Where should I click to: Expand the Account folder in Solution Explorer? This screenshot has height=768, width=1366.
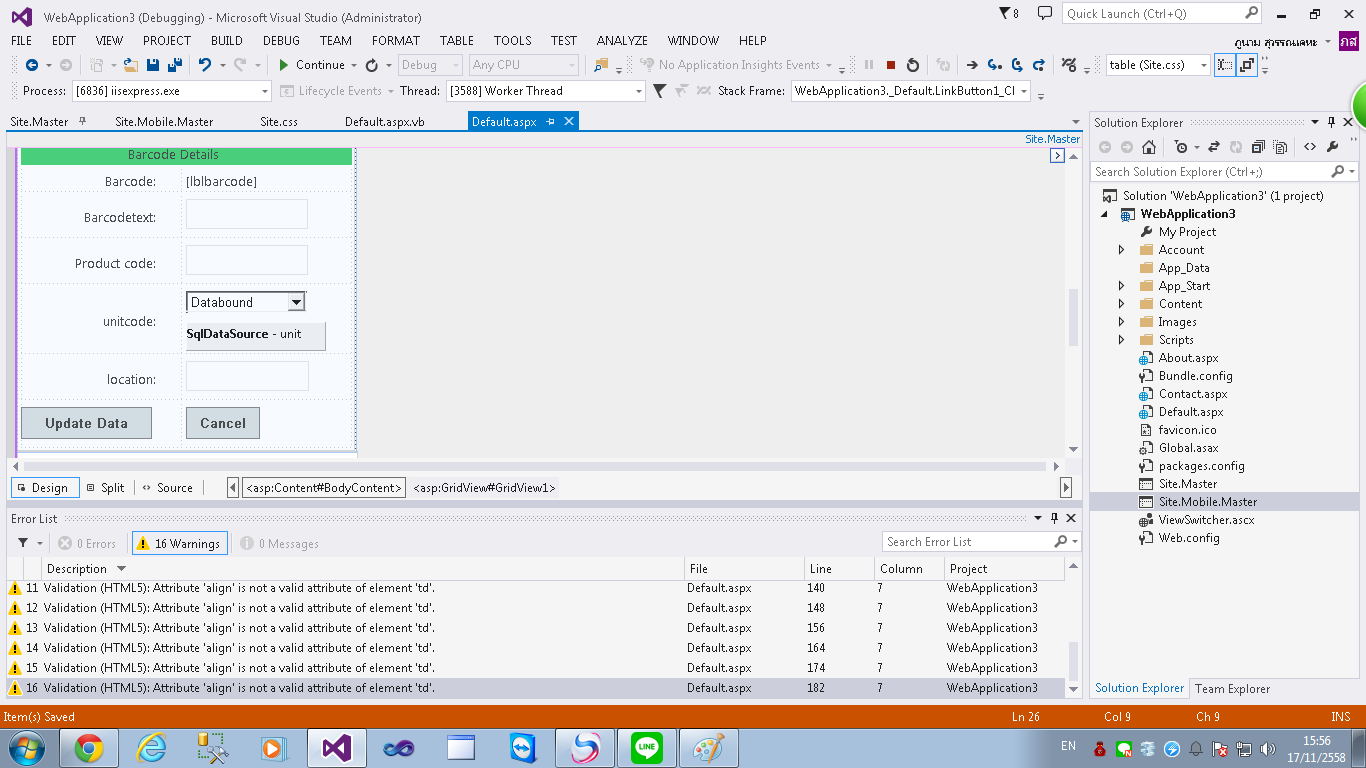(x=1121, y=250)
